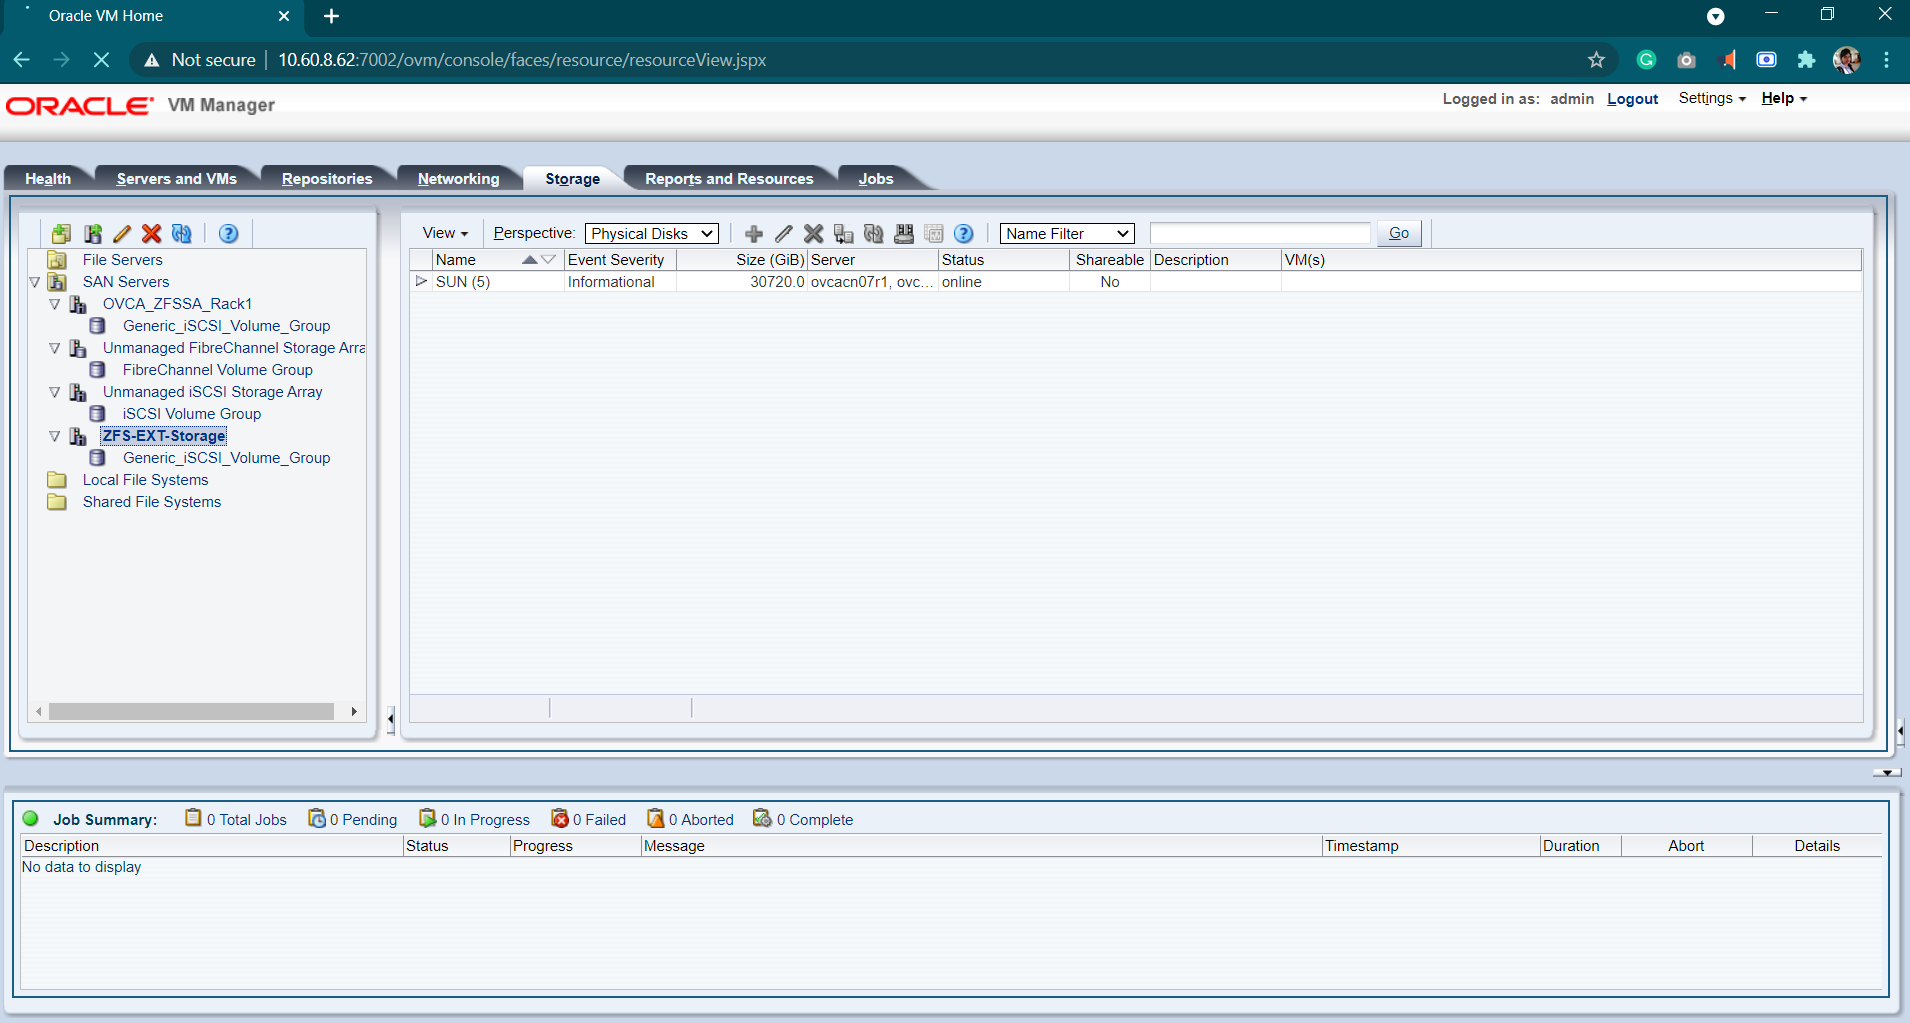
Task: Click greyed events icon in disk toolbar
Action: [934, 233]
